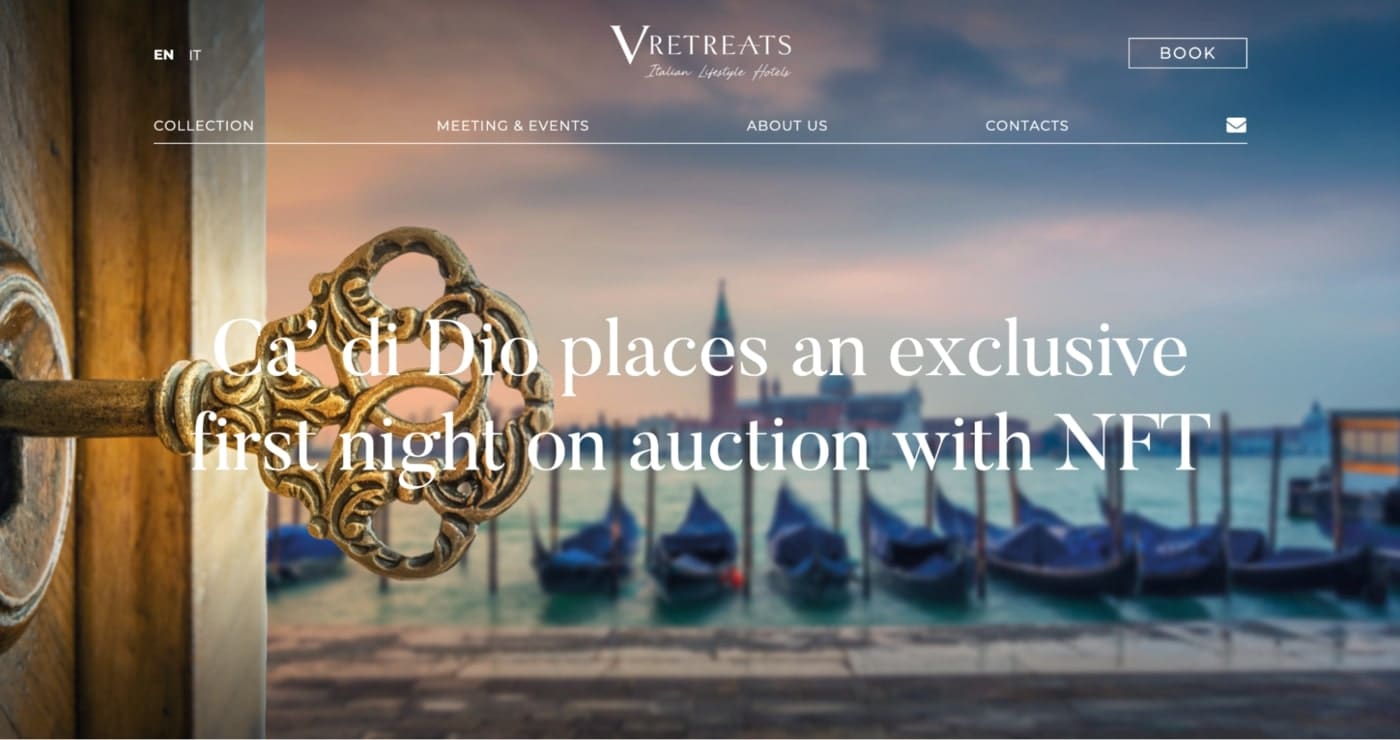Click the VRetreats logo

coord(701,53)
